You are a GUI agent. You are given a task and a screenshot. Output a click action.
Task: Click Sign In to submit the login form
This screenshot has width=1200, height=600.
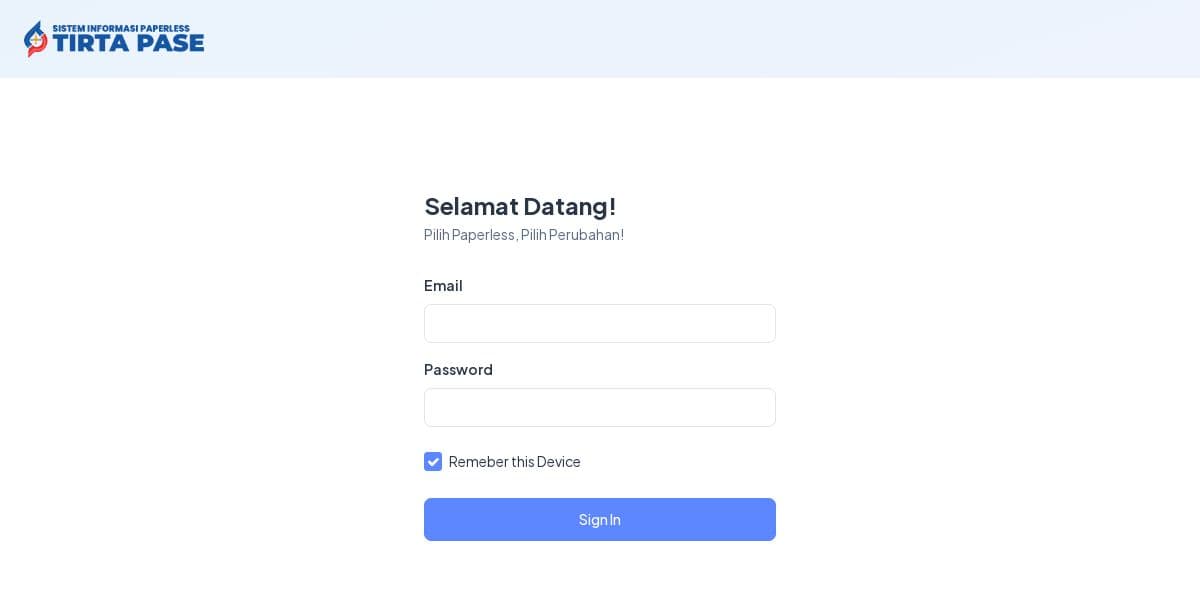[600, 519]
